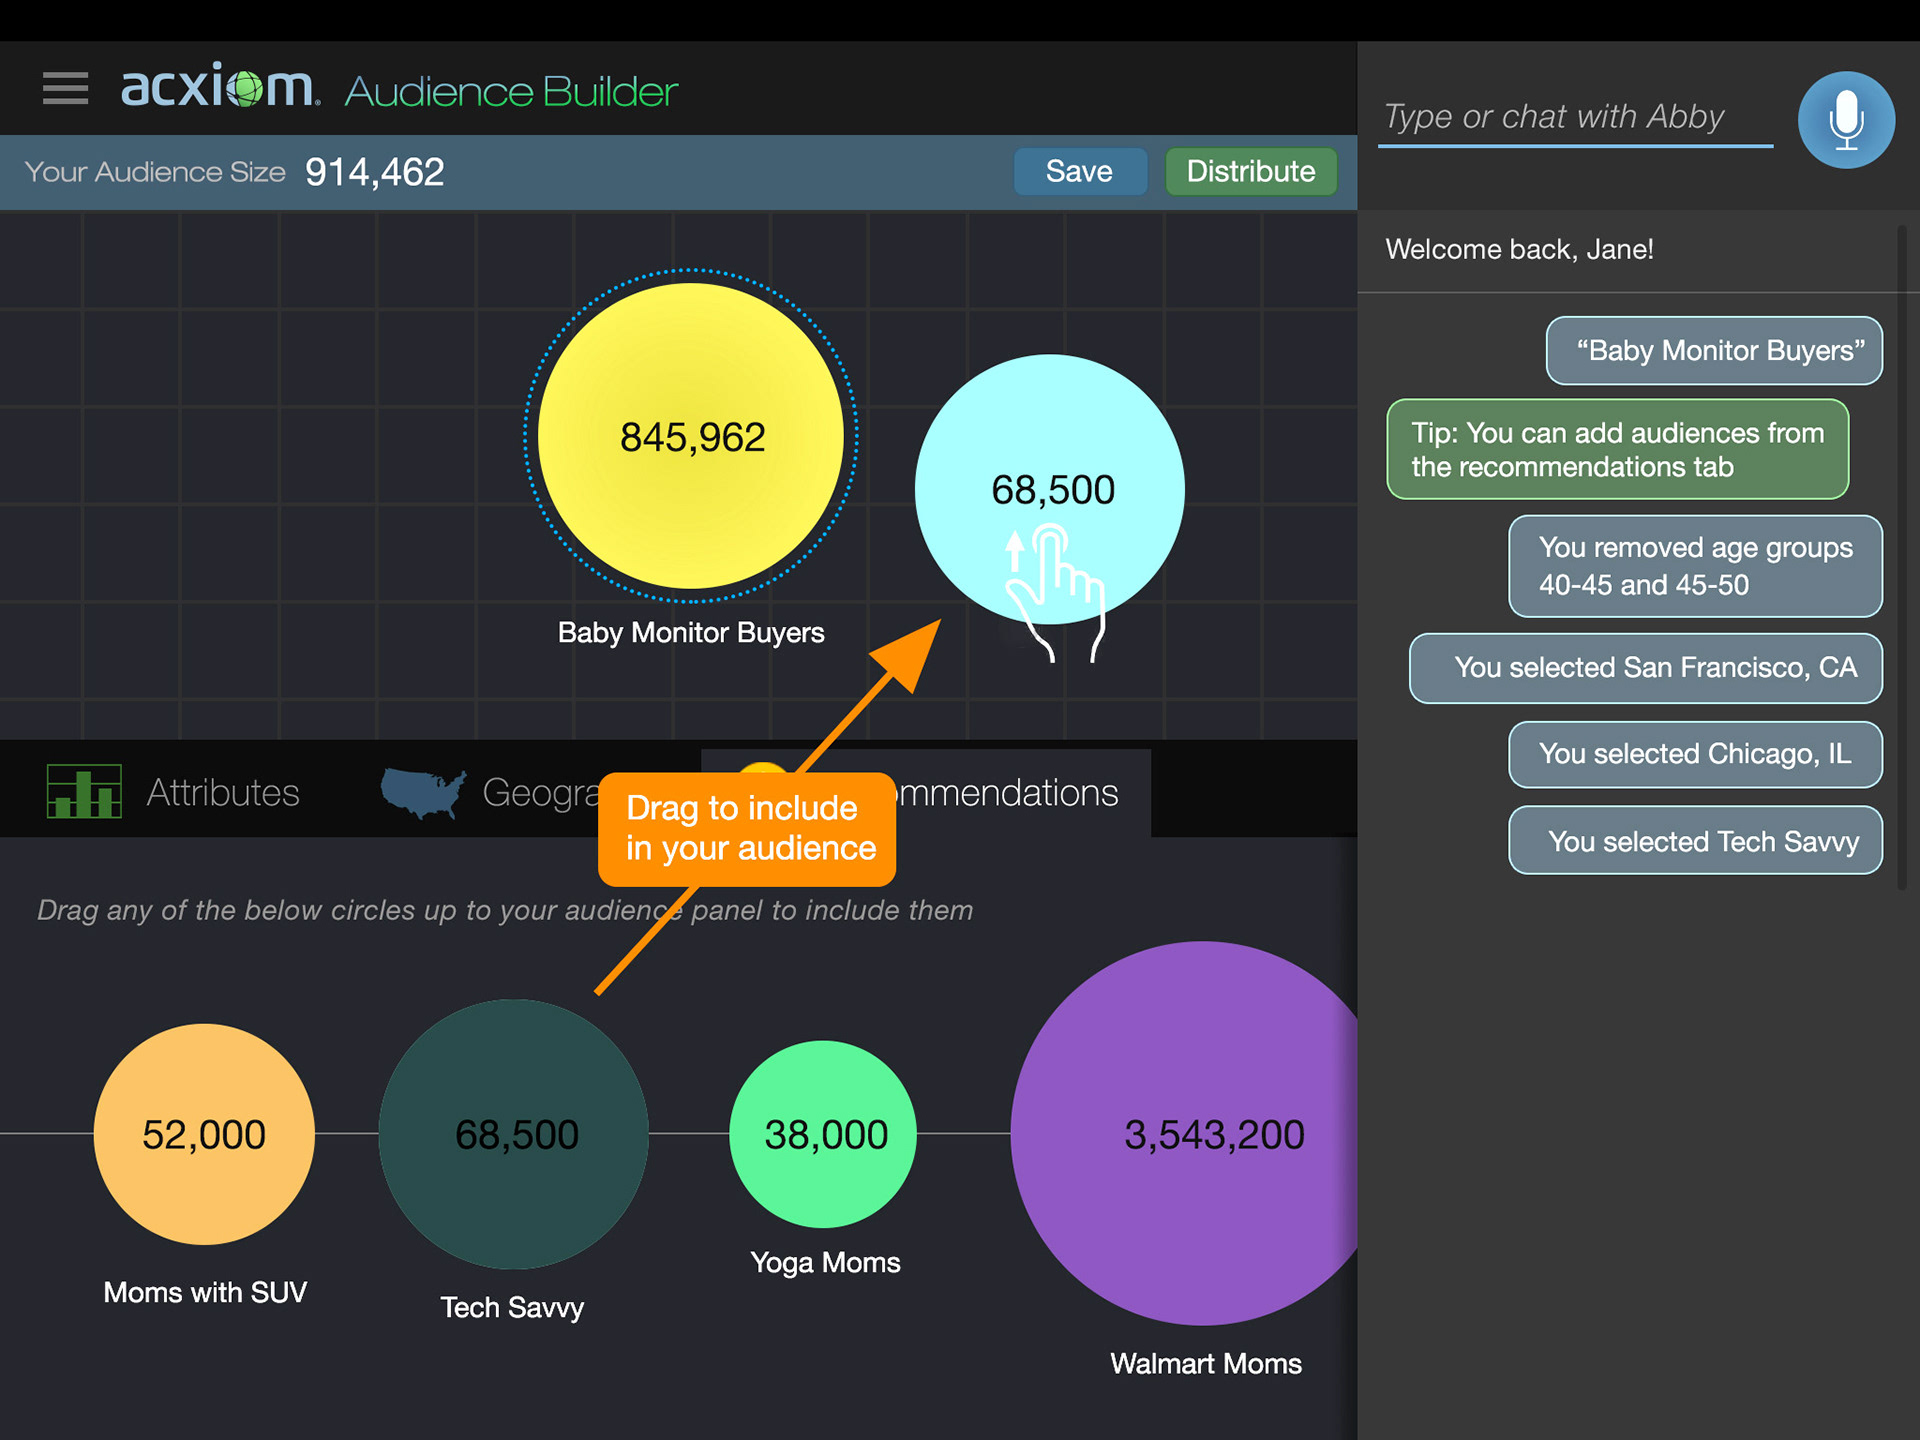Click the chat panel scrollbar
This screenshot has height=1440, width=1920.
tap(1901, 556)
